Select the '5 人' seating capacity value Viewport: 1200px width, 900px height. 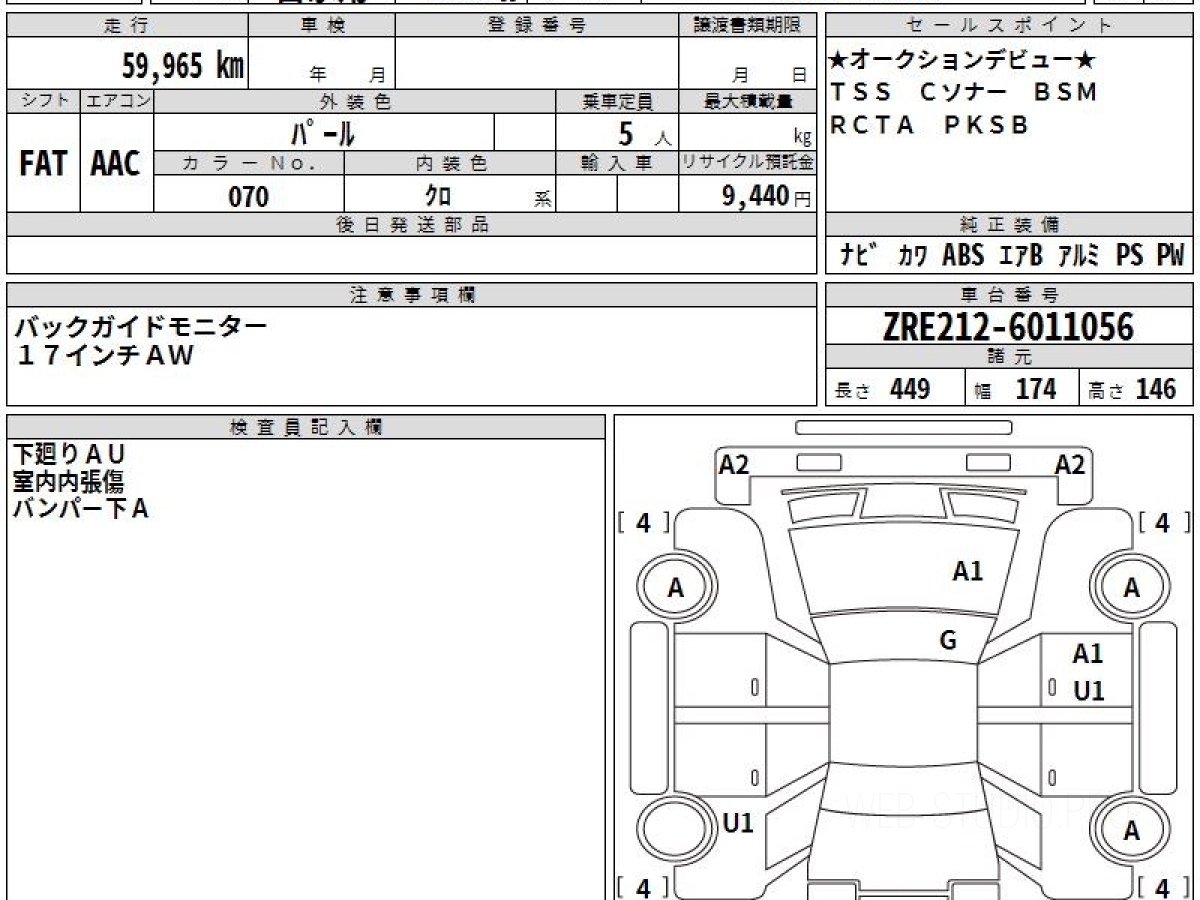point(645,132)
